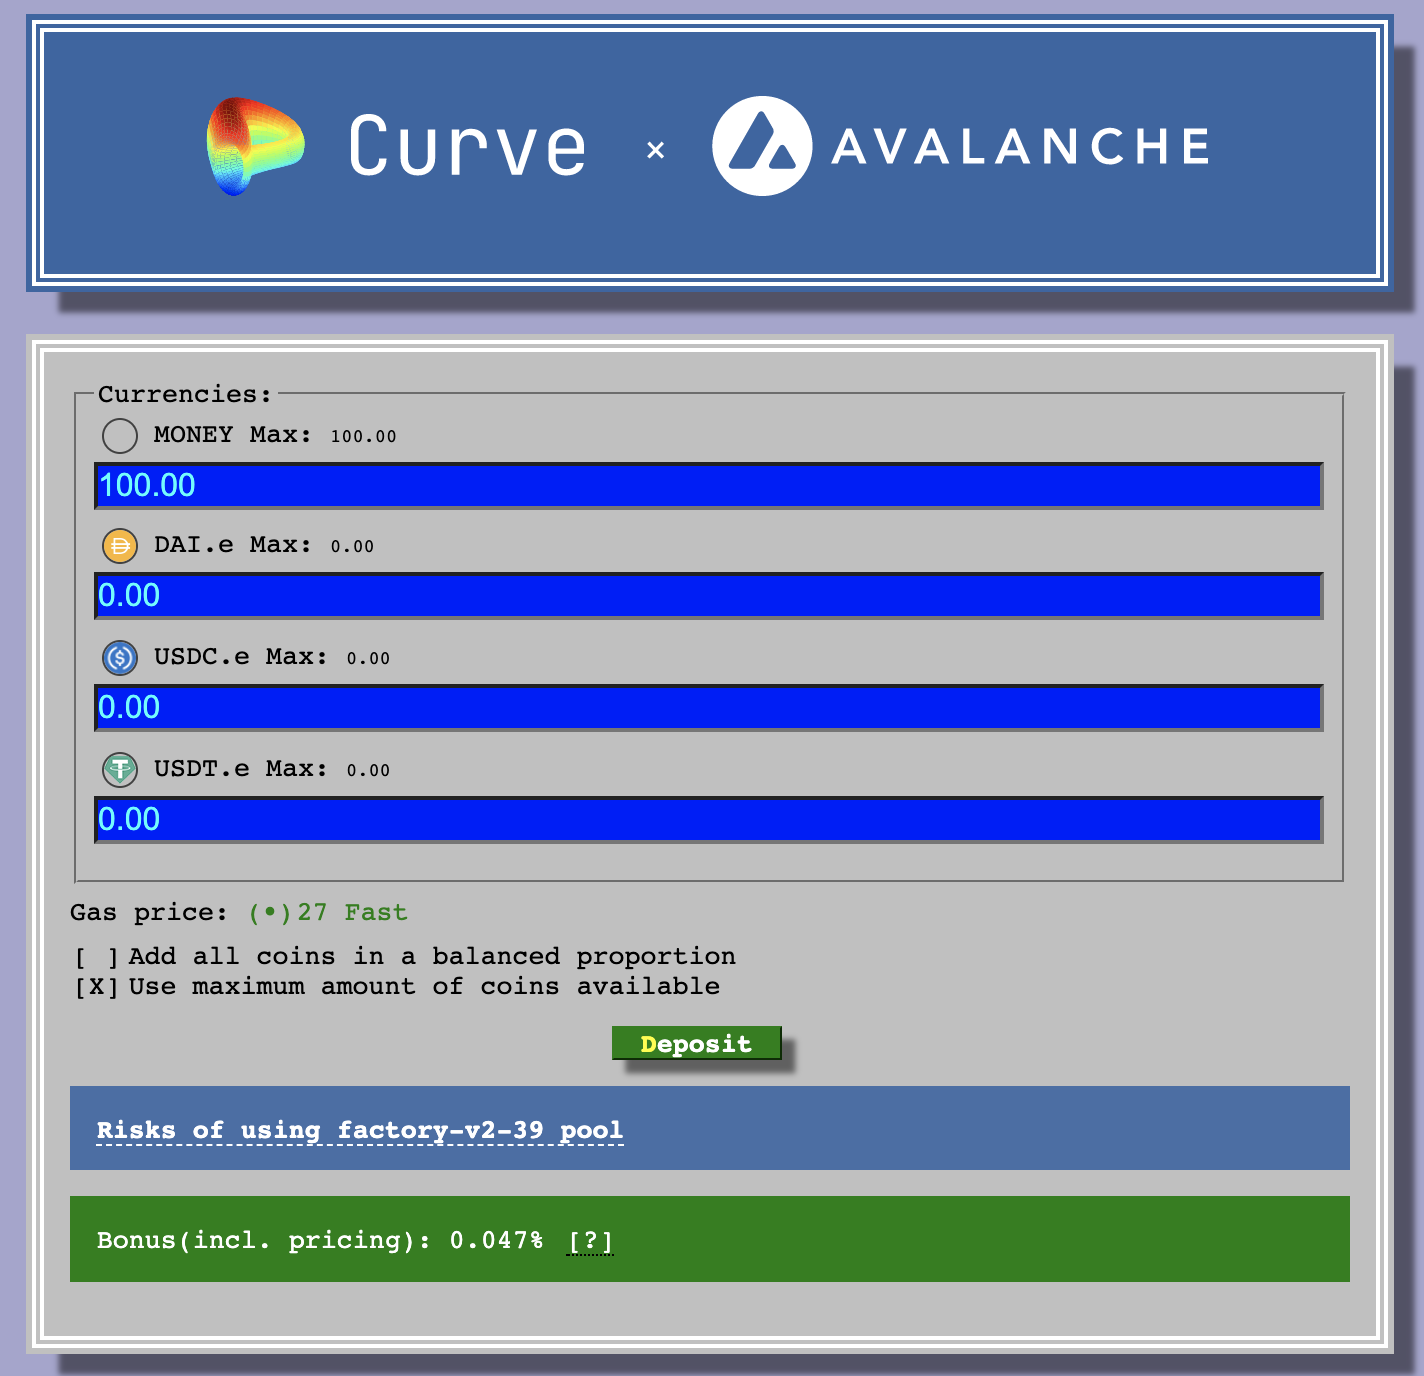Click the DAI.e amount input field
This screenshot has height=1376, width=1424.
point(708,596)
